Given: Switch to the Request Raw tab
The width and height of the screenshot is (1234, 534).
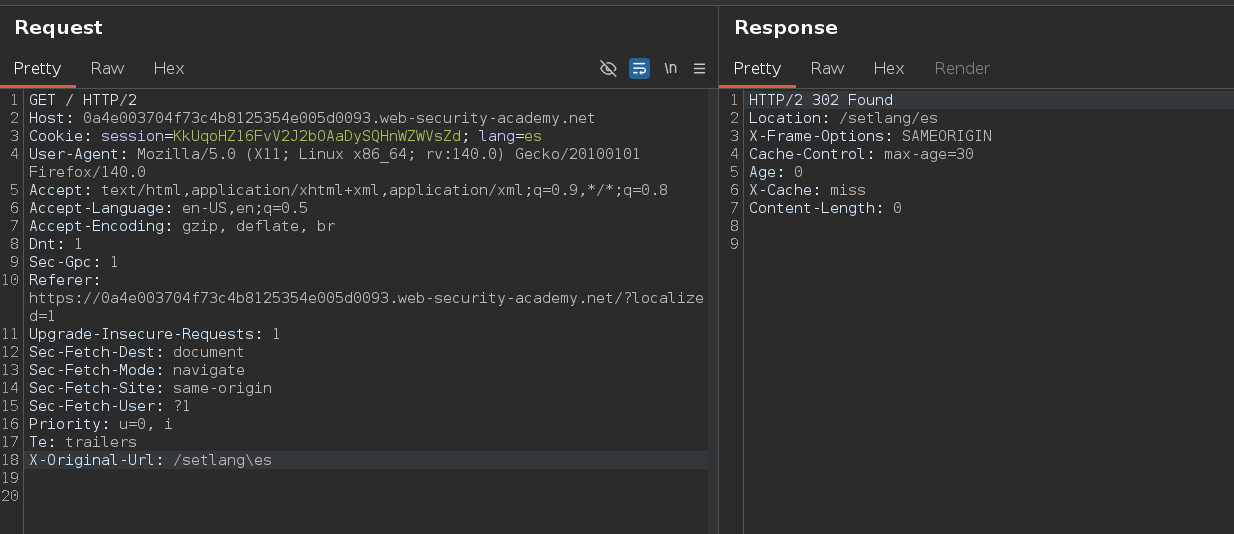Looking at the screenshot, I should coord(107,68).
